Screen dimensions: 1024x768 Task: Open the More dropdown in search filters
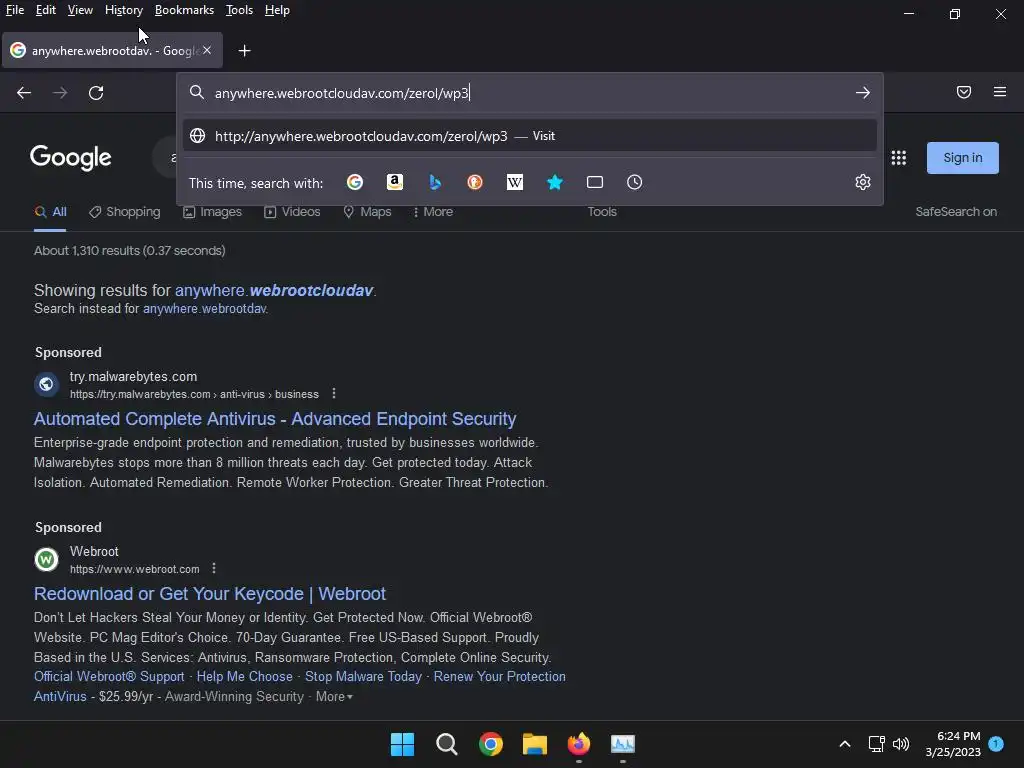point(433,212)
